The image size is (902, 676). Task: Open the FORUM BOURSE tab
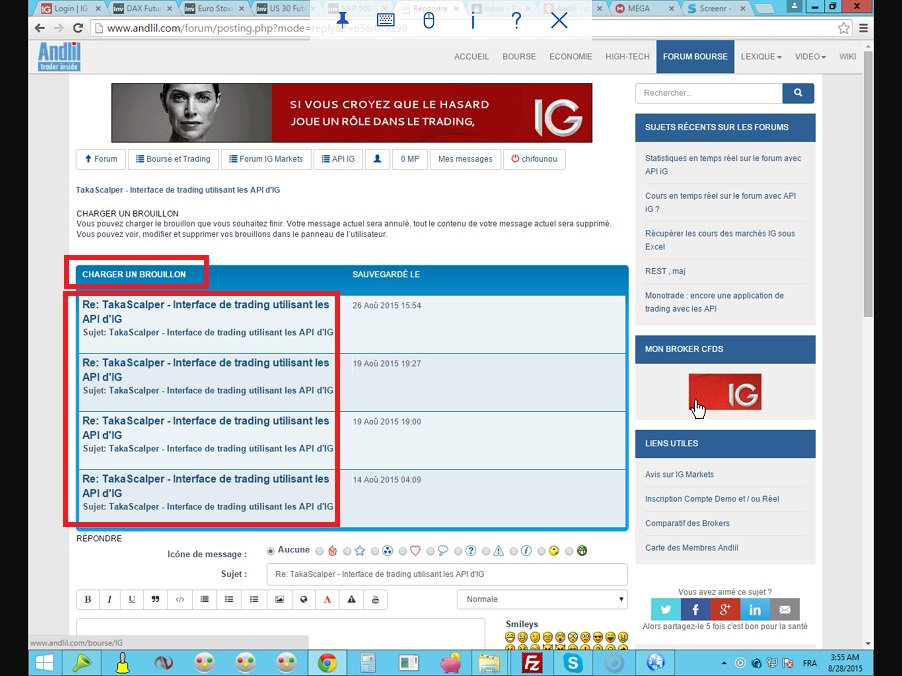coord(695,56)
